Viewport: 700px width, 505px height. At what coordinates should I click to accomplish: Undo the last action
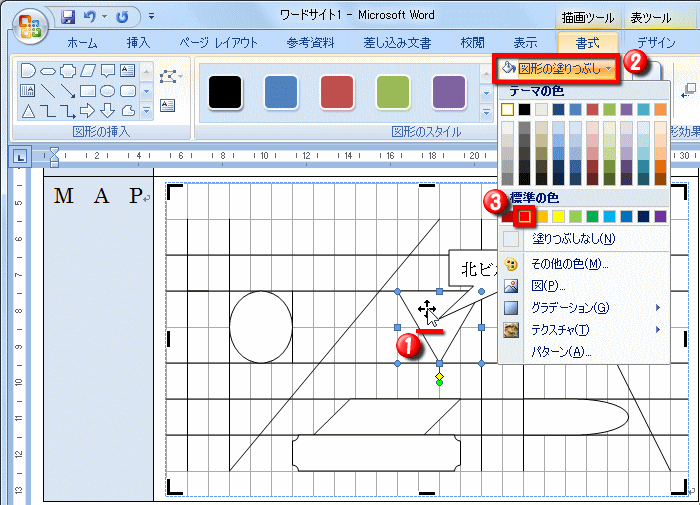pos(90,17)
